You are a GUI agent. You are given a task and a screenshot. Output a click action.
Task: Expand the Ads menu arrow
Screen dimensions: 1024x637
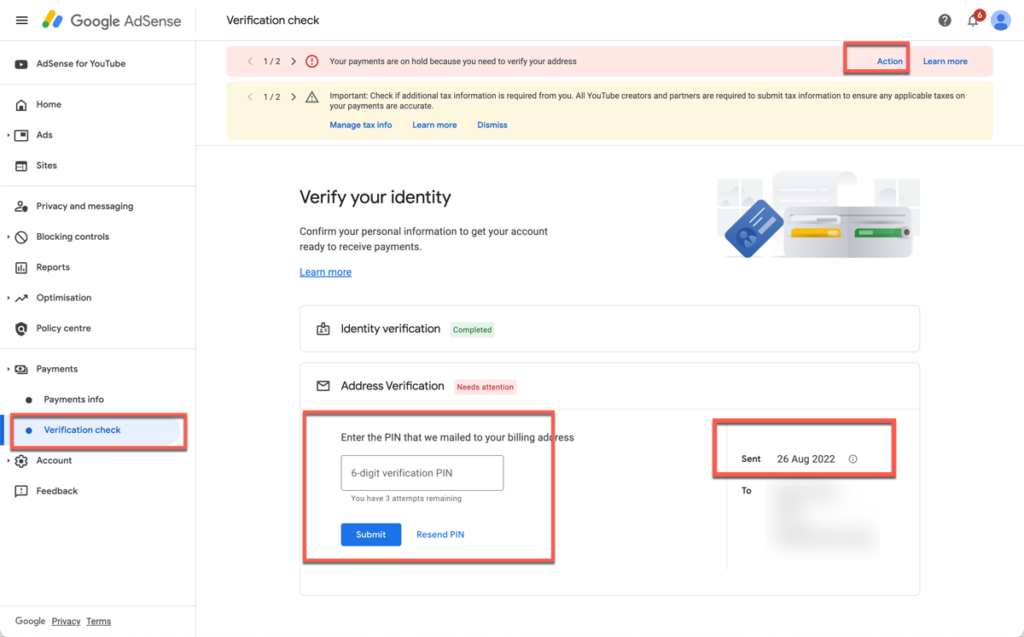pos(8,135)
